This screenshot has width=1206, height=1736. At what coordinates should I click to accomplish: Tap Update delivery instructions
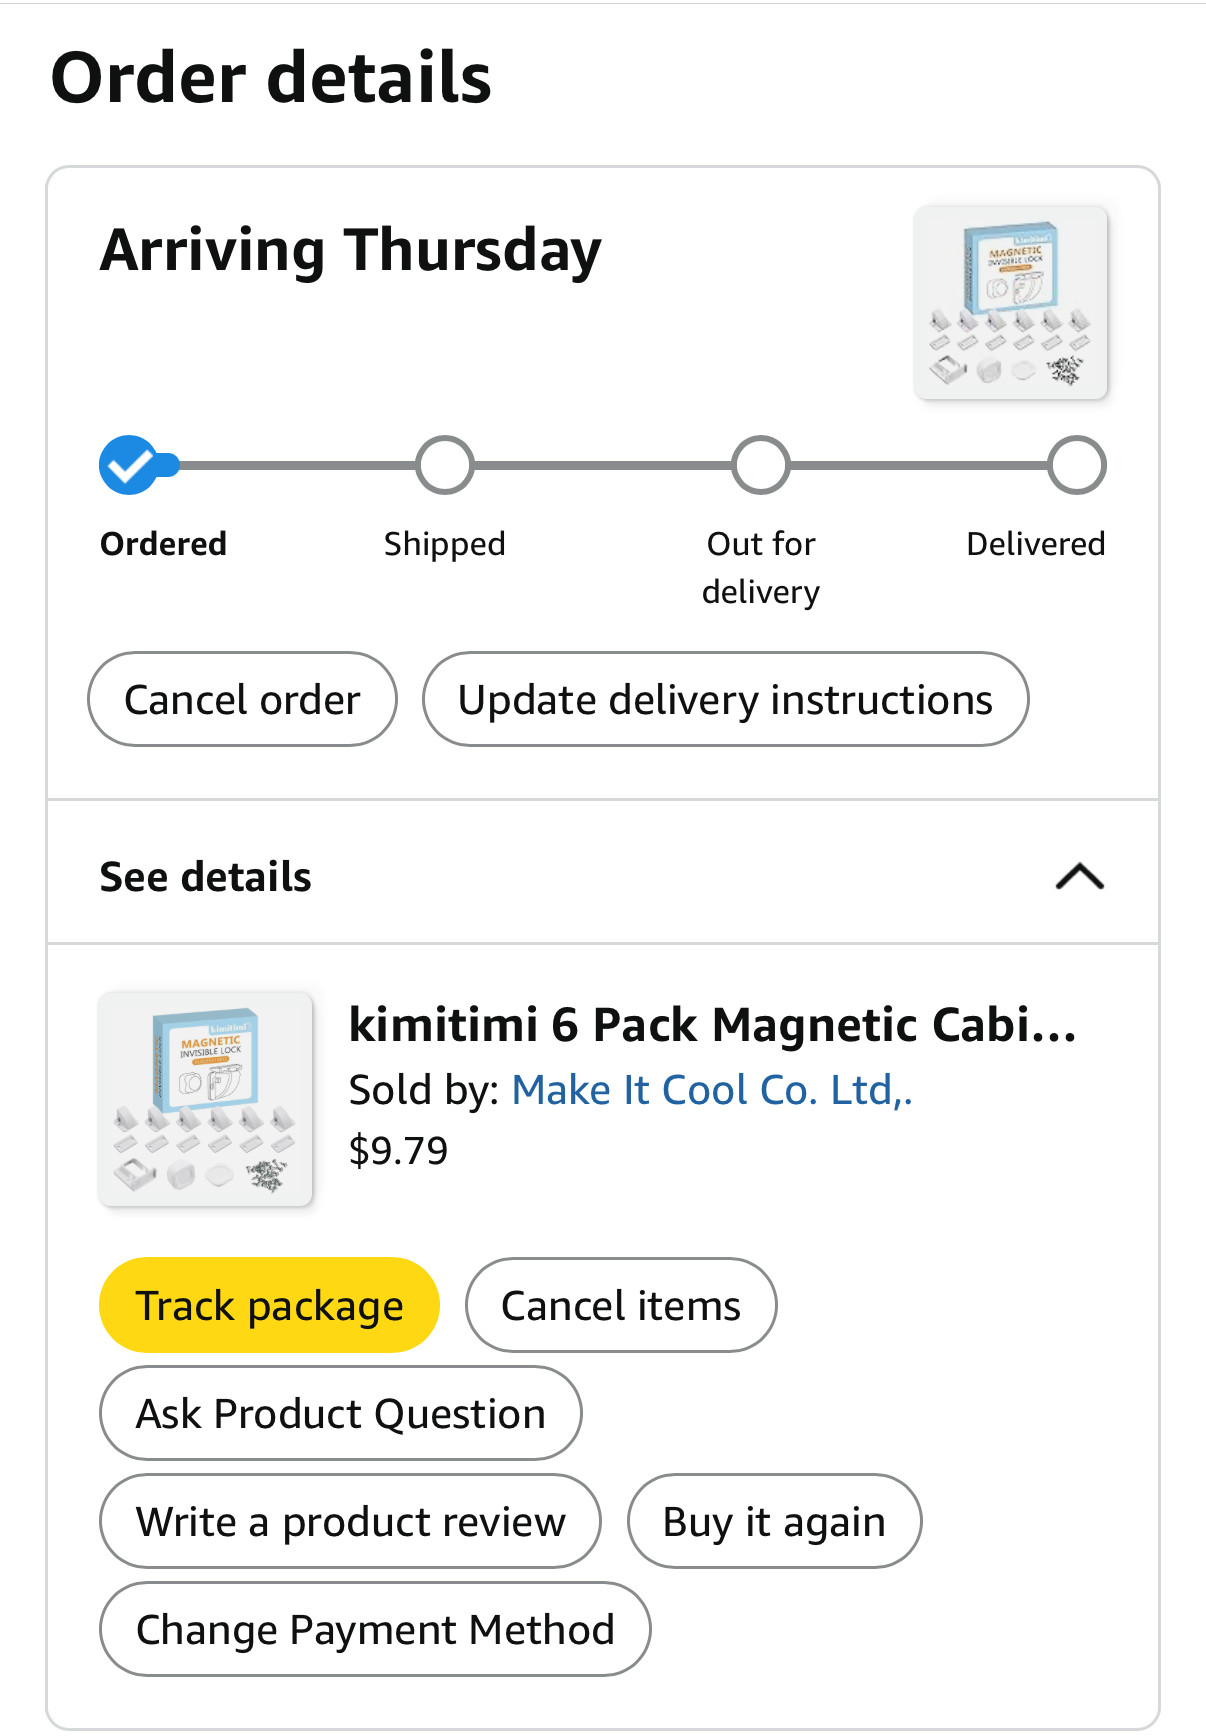pyautogui.click(x=725, y=700)
